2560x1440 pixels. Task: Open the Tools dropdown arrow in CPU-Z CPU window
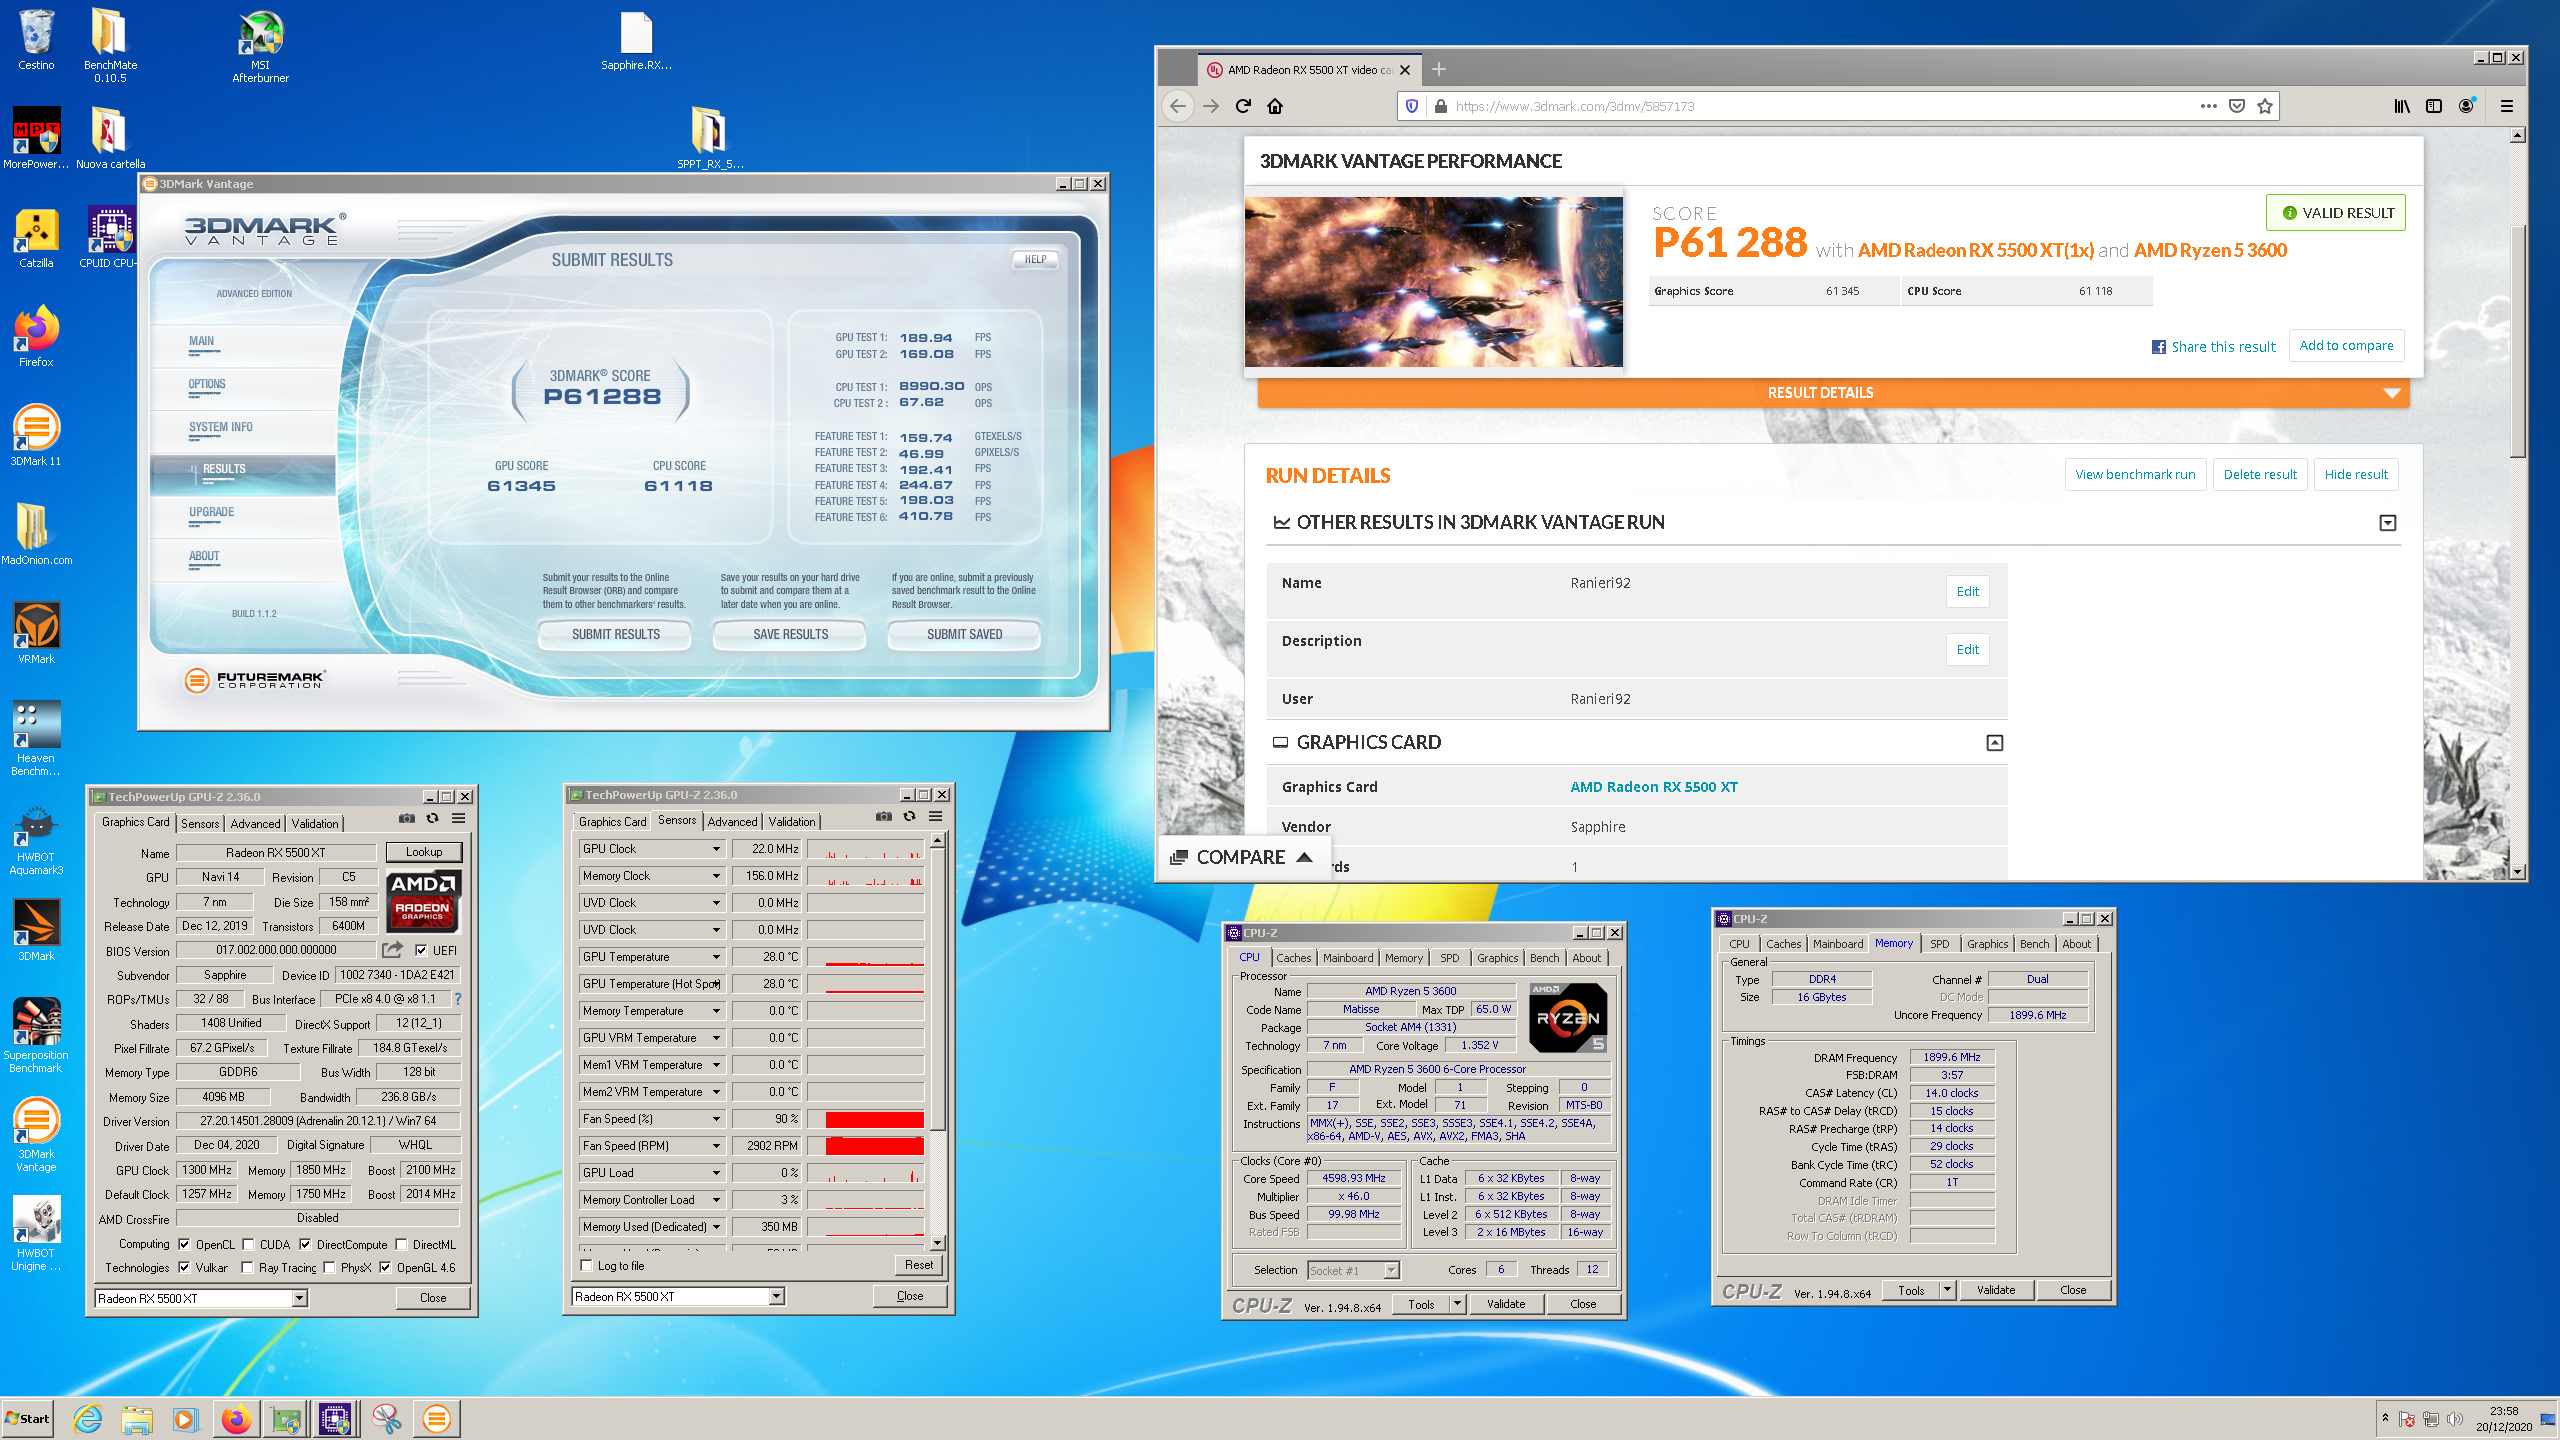click(1457, 1304)
